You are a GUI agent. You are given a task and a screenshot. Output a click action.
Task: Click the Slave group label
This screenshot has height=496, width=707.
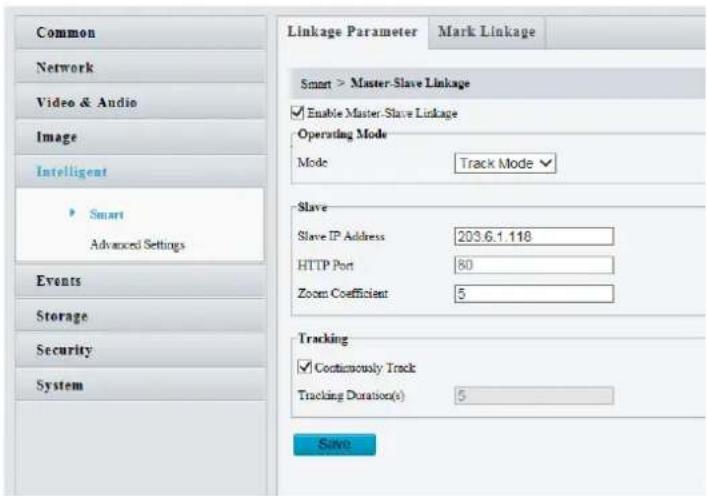coord(312,207)
